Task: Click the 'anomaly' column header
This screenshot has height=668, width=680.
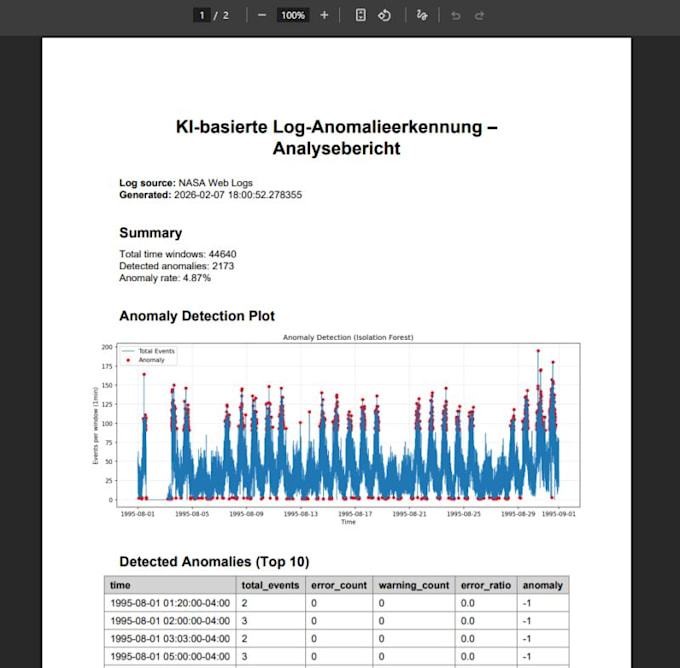Action: click(543, 585)
